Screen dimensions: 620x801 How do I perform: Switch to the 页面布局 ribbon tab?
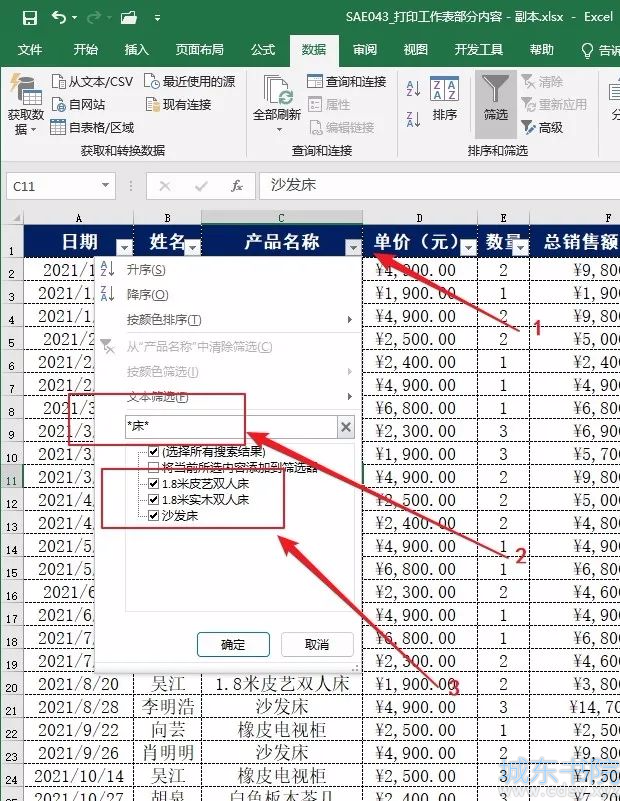click(200, 50)
